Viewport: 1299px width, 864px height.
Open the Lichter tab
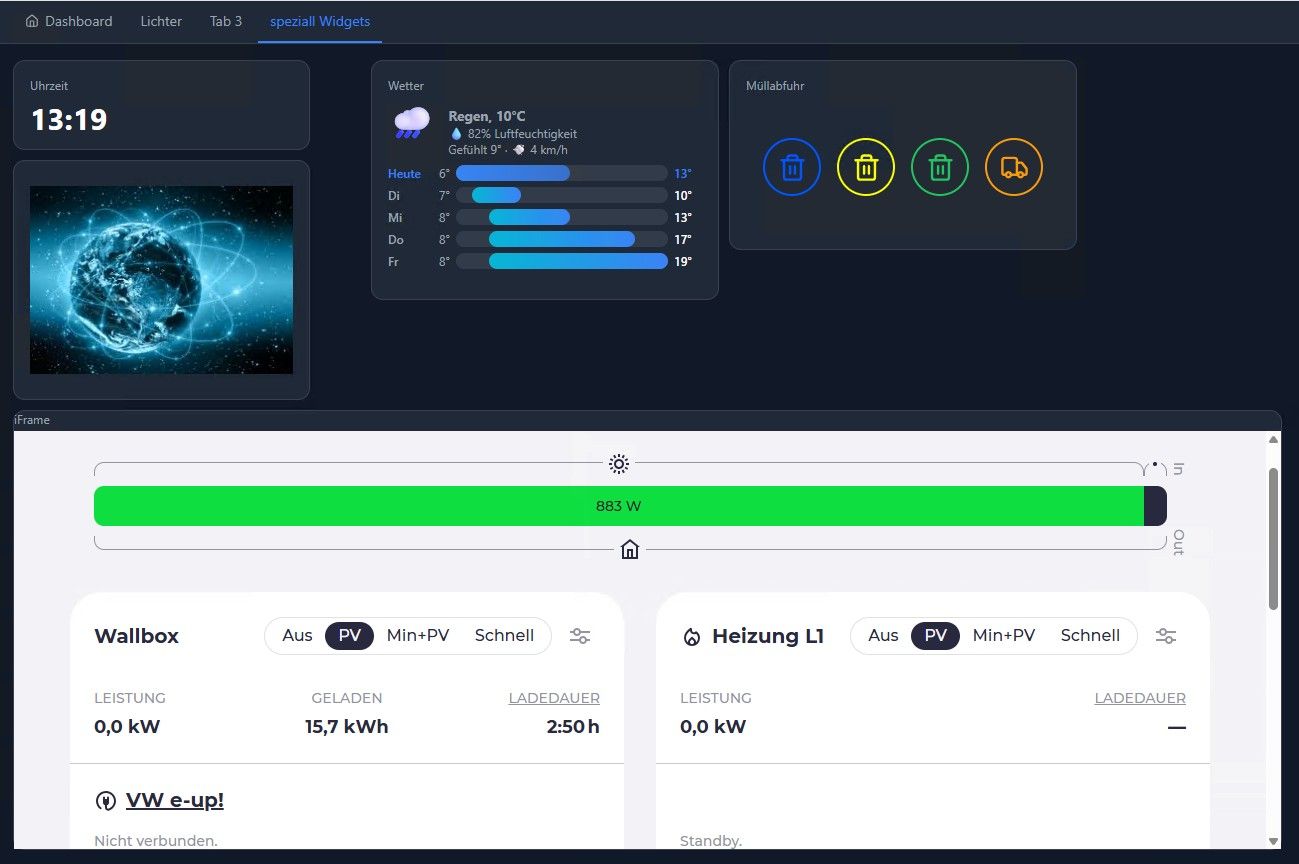click(x=161, y=21)
